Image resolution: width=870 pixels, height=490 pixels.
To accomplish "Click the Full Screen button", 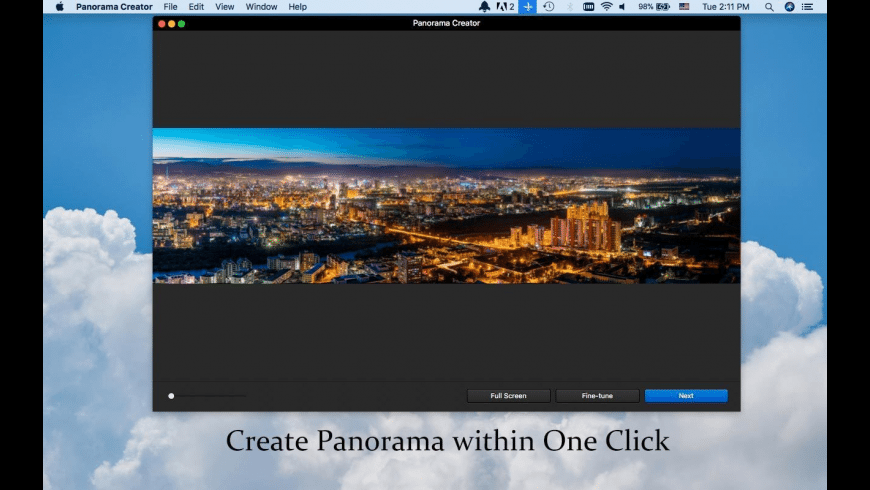I will (x=508, y=396).
